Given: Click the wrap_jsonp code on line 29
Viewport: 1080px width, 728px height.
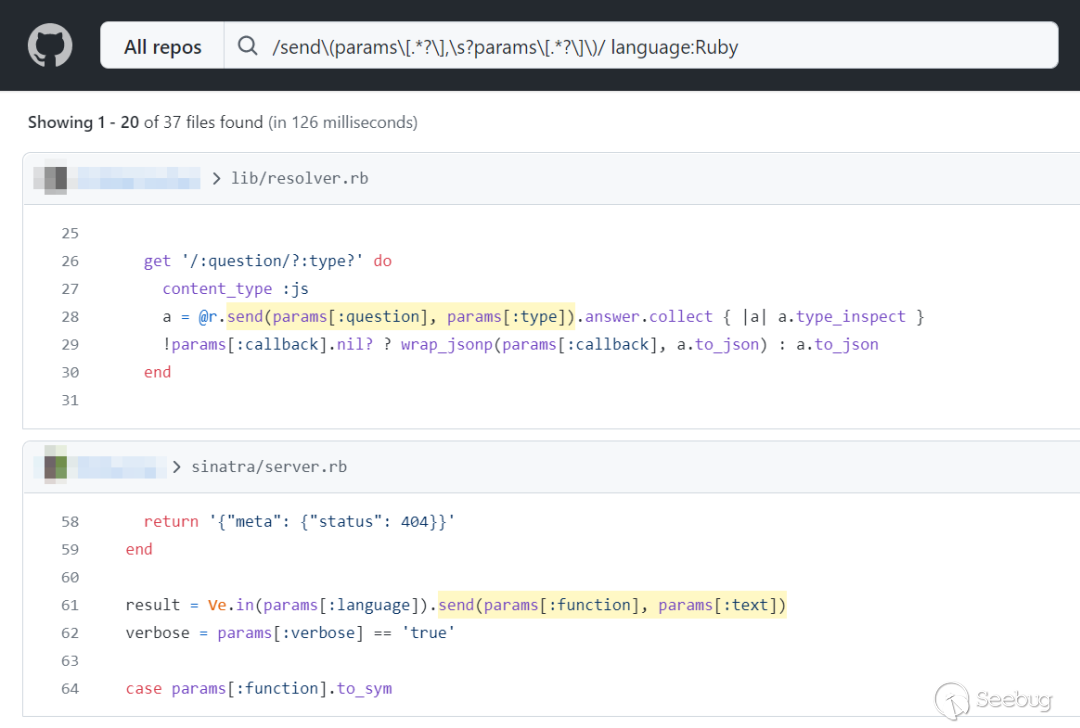Looking at the screenshot, I should coord(448,344).
